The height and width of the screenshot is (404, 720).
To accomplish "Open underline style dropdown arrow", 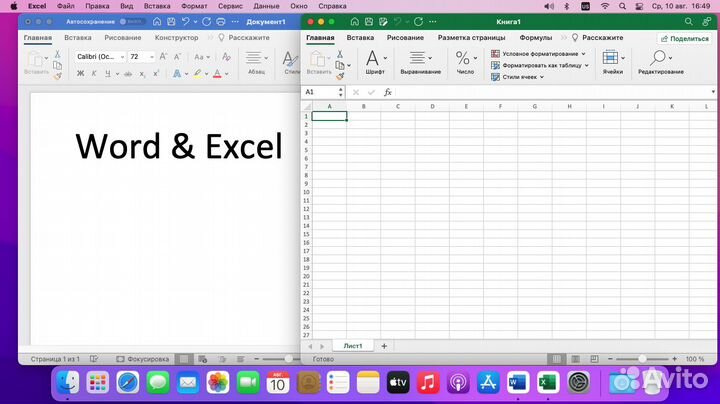I will [x=117, y=74].
